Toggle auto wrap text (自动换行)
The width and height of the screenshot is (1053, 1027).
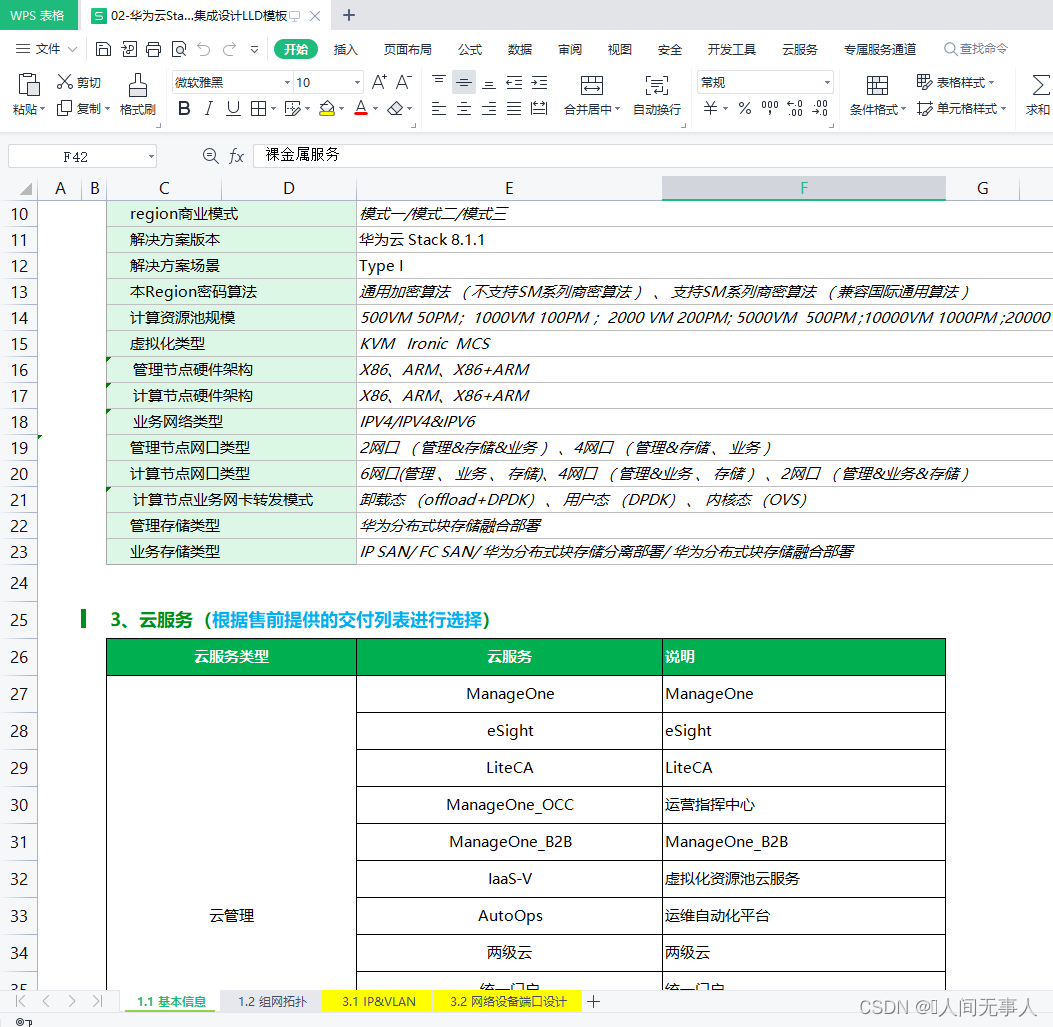coord(657,95)
